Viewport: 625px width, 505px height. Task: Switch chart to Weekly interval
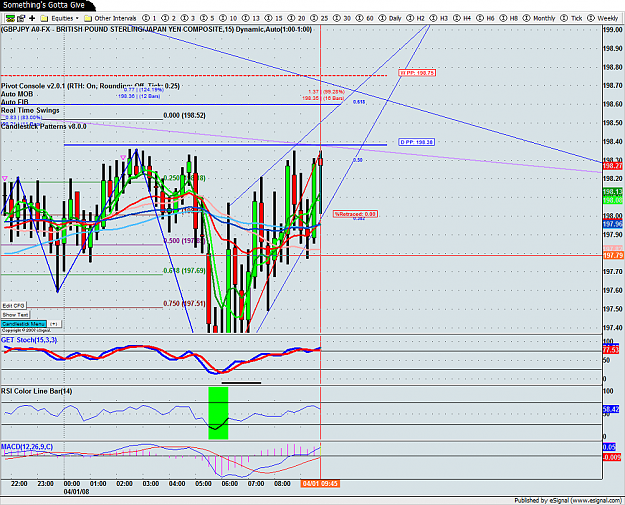[602, 18]
